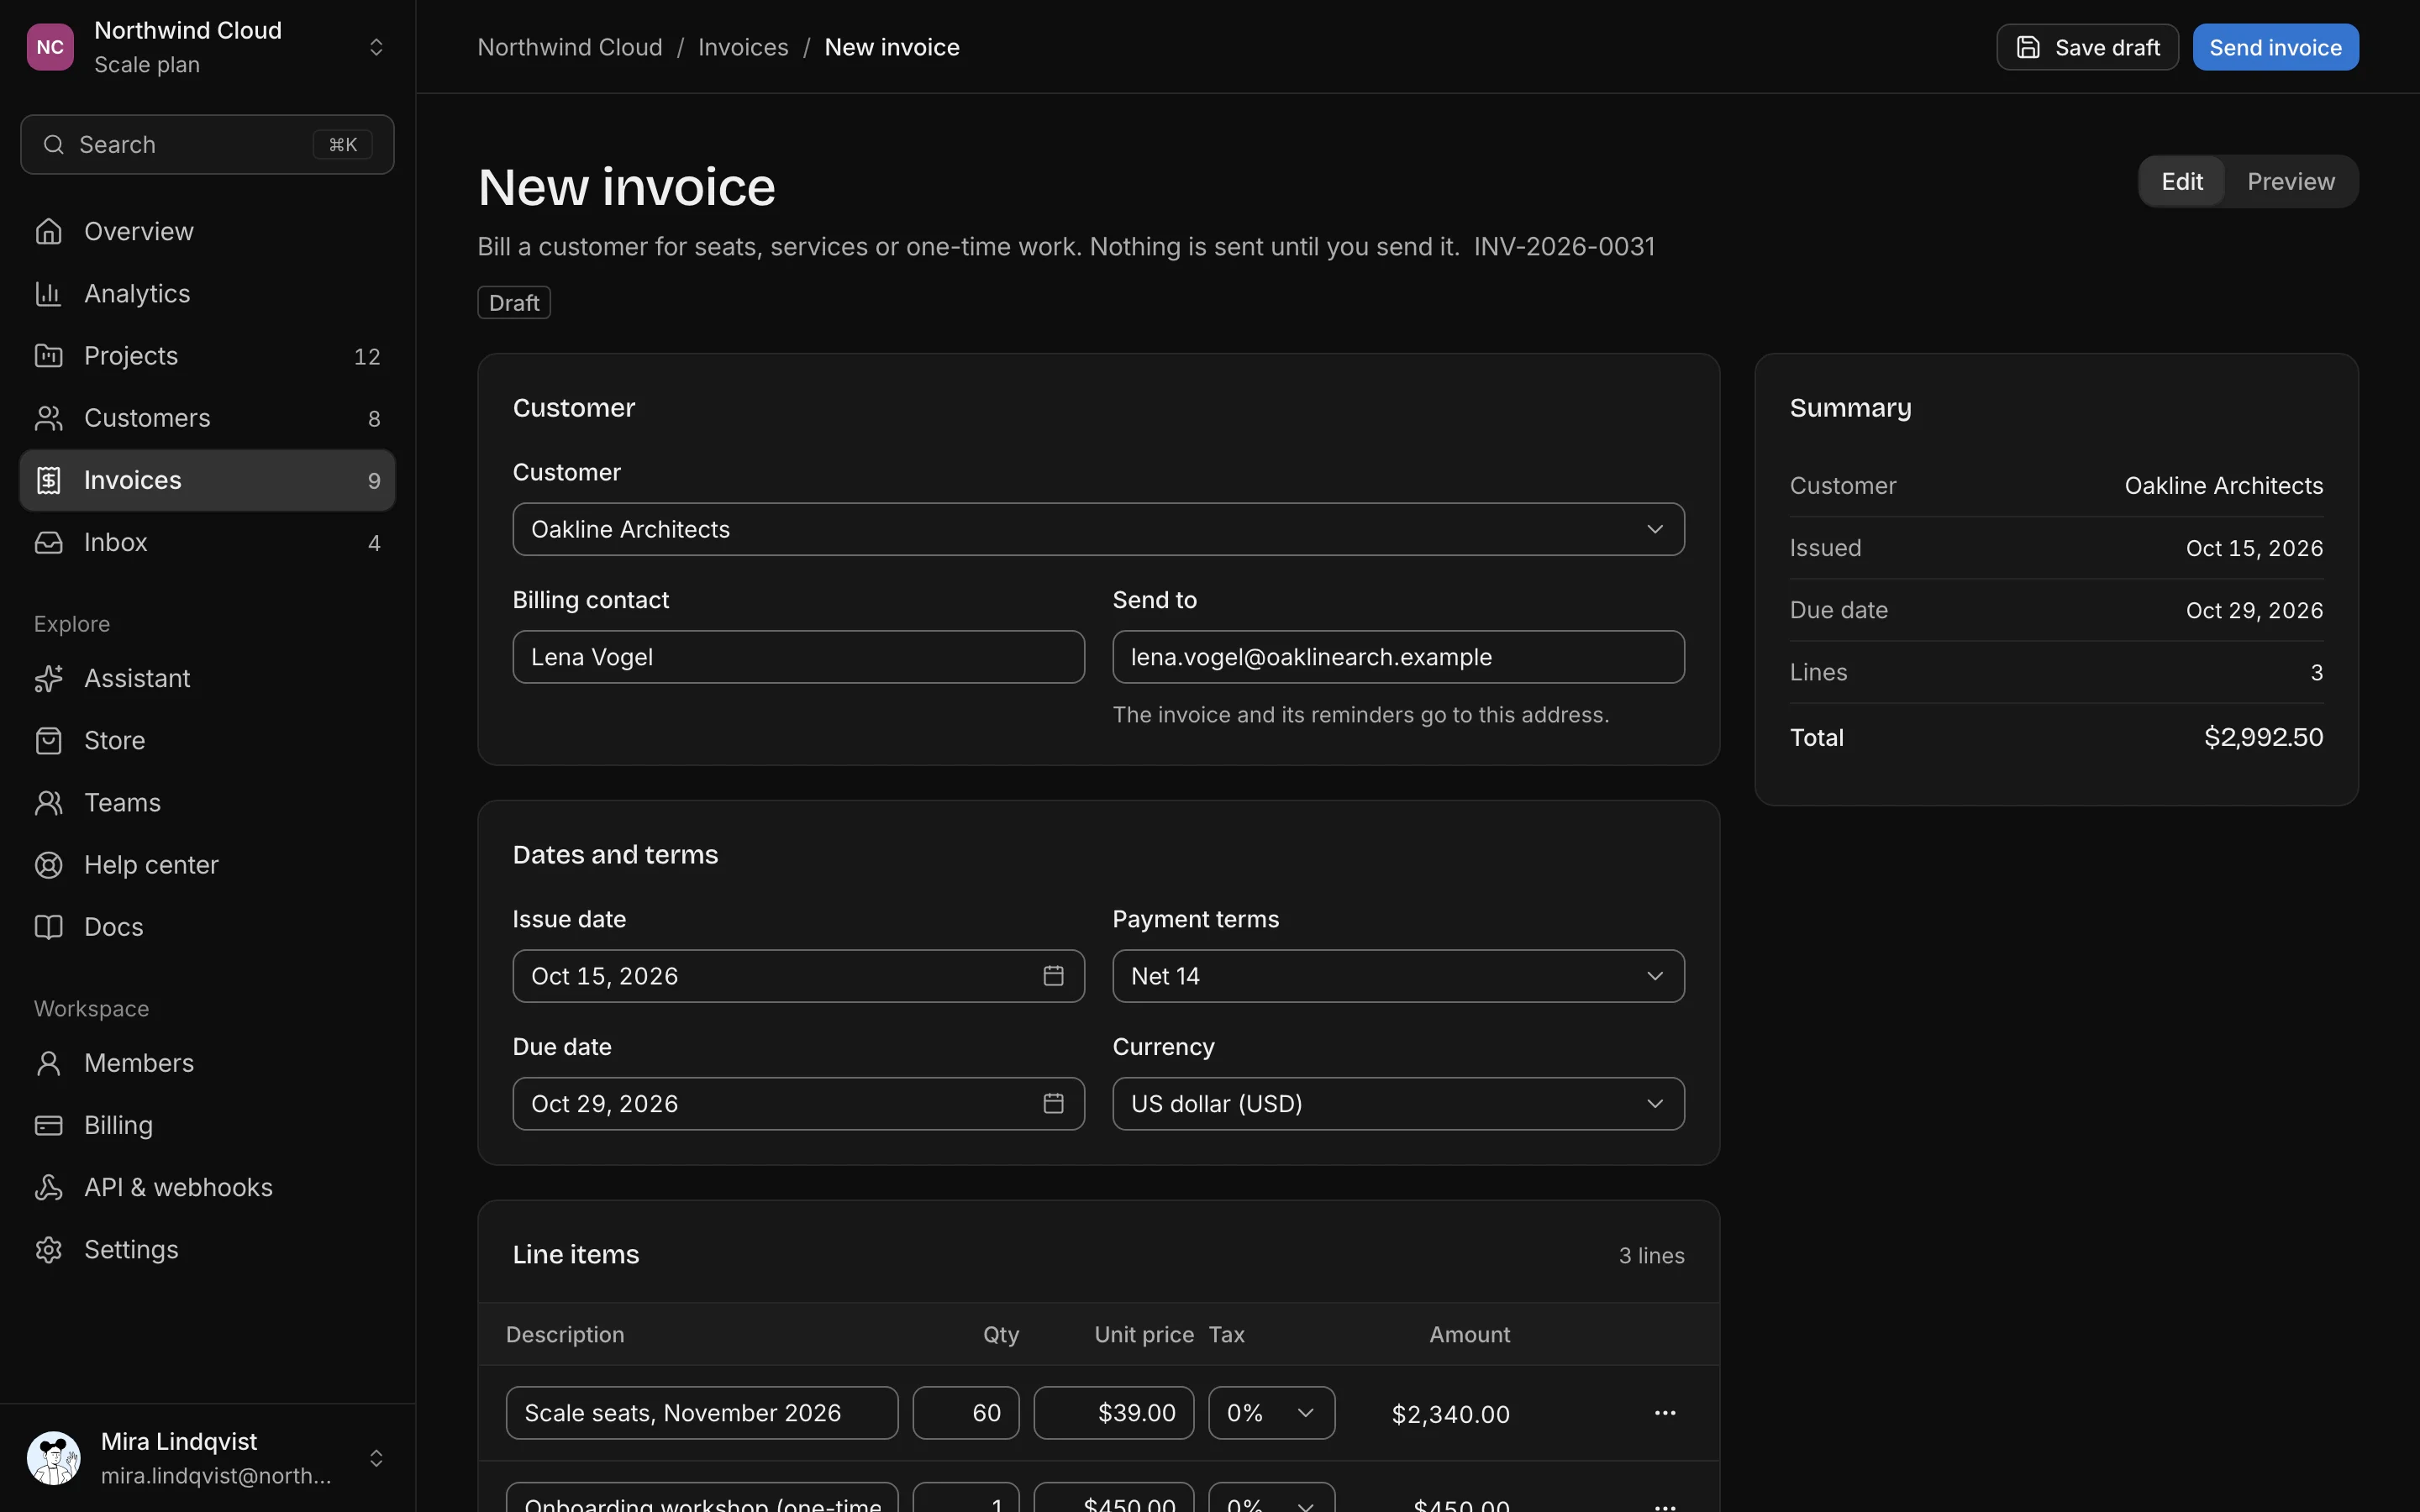This screenshot has width=2420, height=1512.
Task: Click the floppy disk icon on Save draft
Action: (2028, 47)
